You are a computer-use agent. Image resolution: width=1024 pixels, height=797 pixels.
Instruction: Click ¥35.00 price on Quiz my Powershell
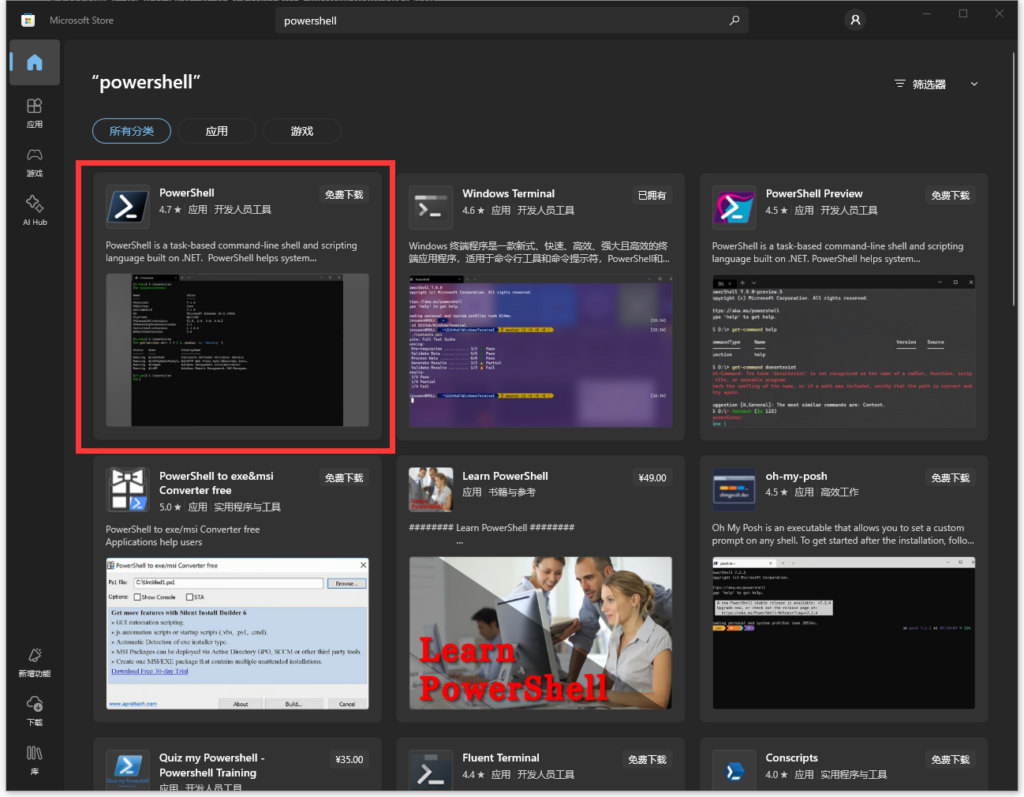point(349,760)
